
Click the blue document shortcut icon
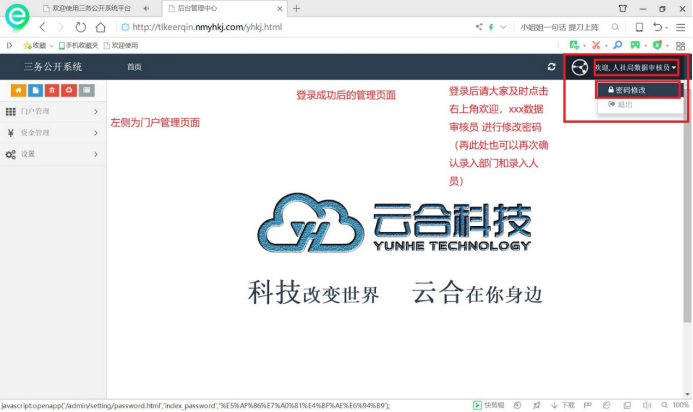[35, 90]
